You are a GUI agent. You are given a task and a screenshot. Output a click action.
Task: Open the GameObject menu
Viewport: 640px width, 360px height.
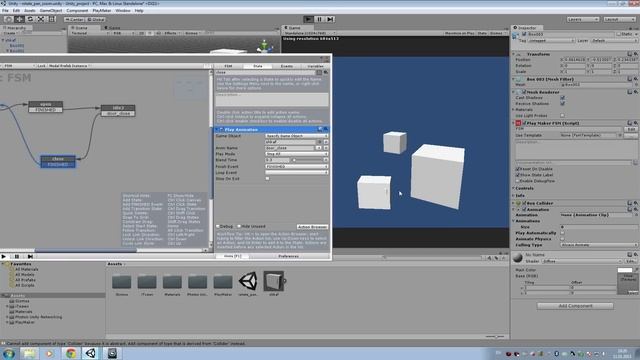tap(51, 11)
